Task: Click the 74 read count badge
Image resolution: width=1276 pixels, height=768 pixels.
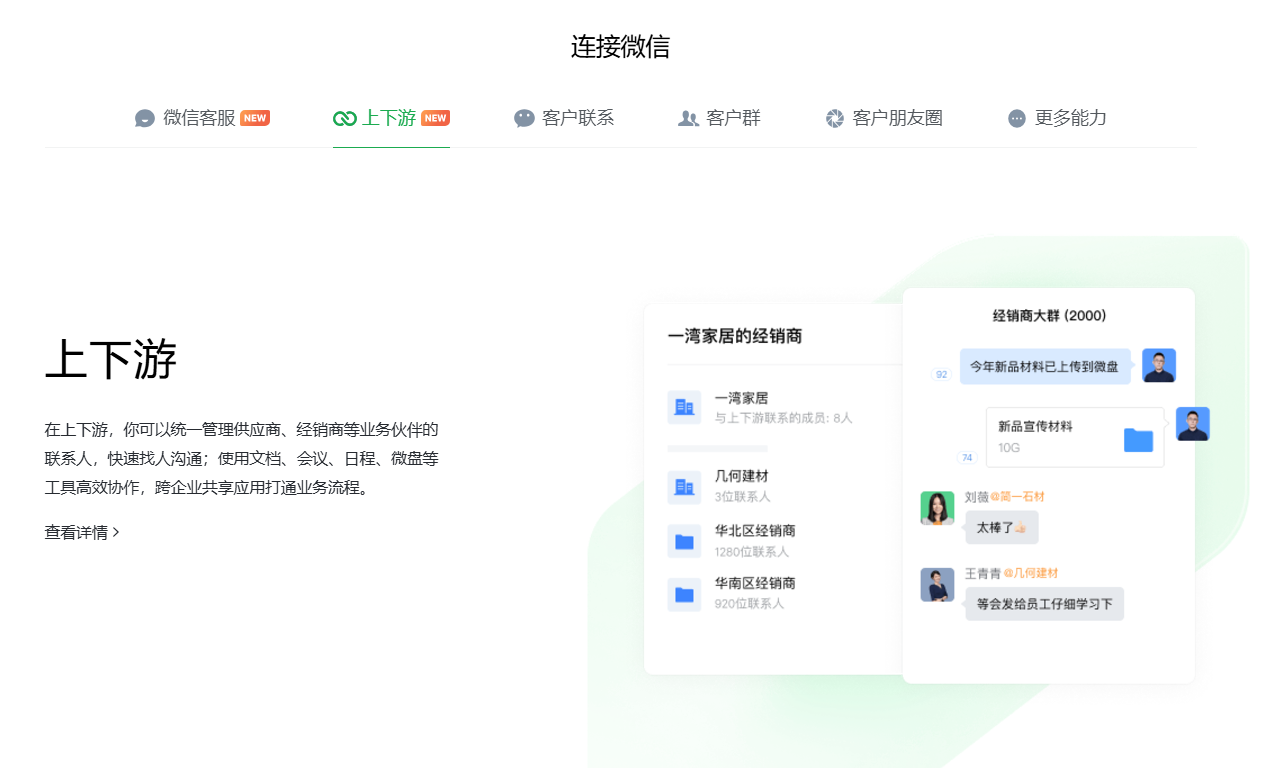Action: (x=967, y=458)
